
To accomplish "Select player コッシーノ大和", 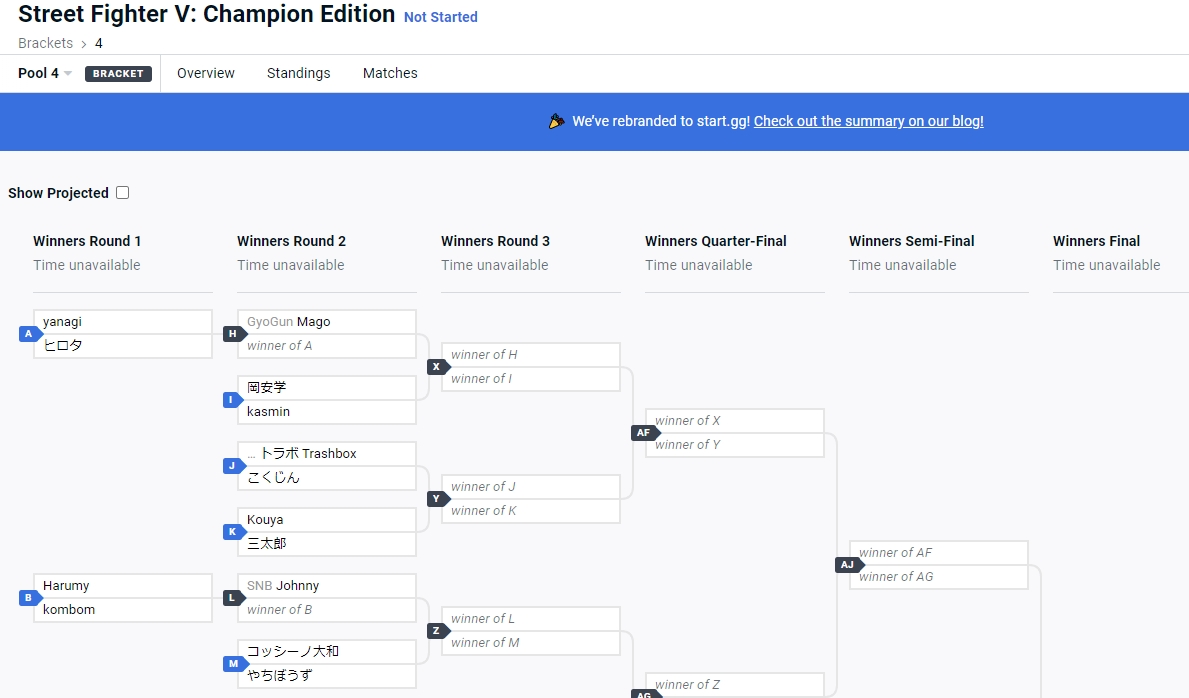I will (327, 652).
